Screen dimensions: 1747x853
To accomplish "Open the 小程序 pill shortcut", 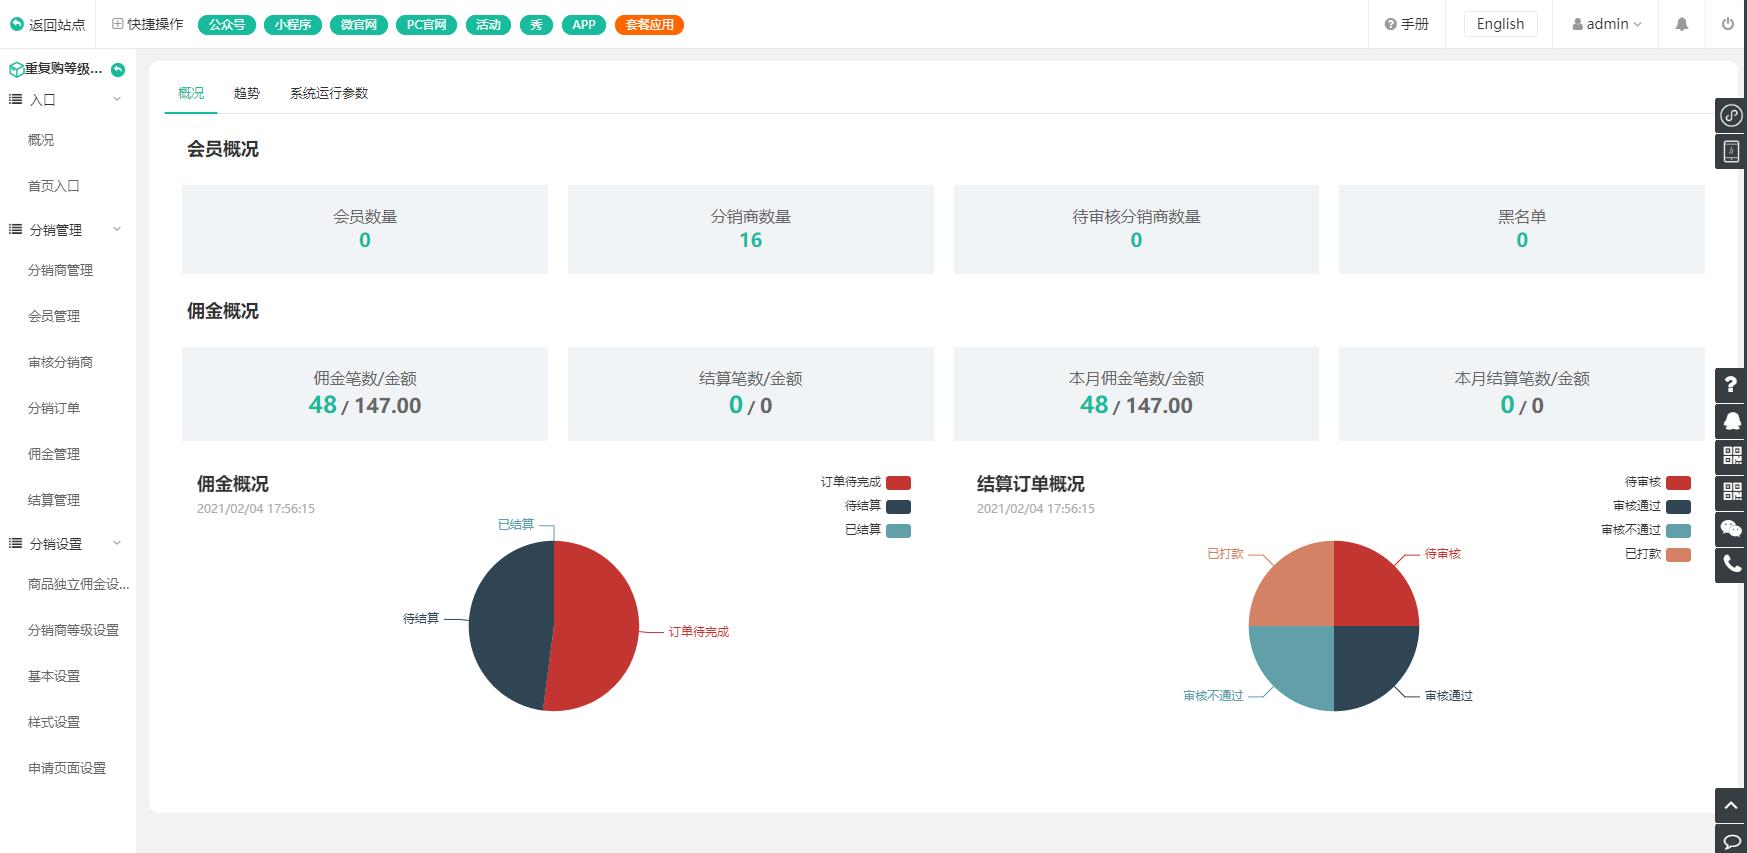I will click(293, 25).
